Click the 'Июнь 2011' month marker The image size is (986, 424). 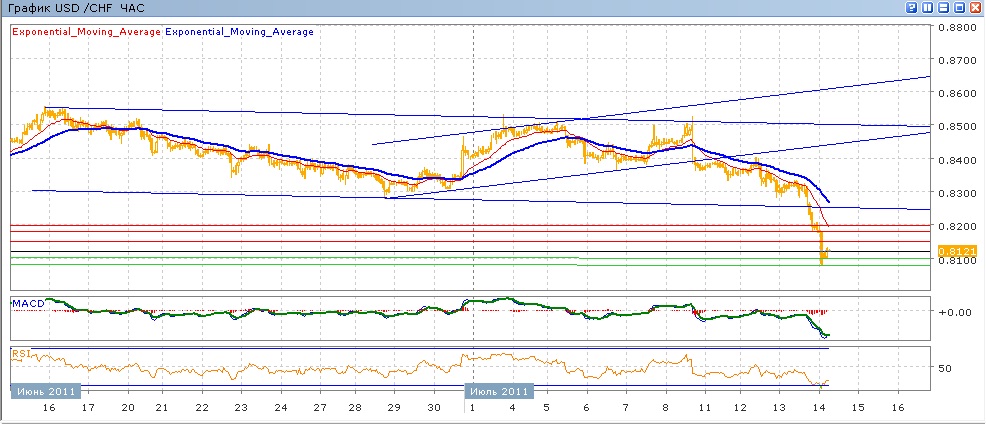47,391
